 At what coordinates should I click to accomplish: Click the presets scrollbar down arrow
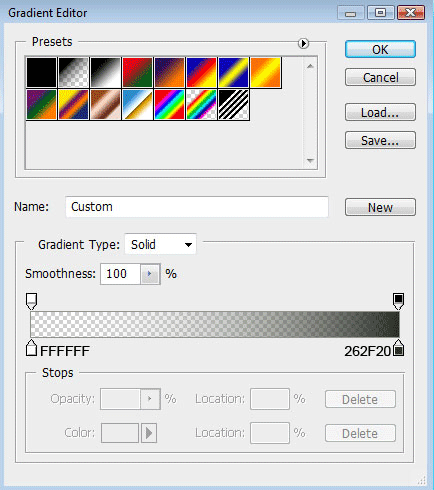click(x=310, y=161)
